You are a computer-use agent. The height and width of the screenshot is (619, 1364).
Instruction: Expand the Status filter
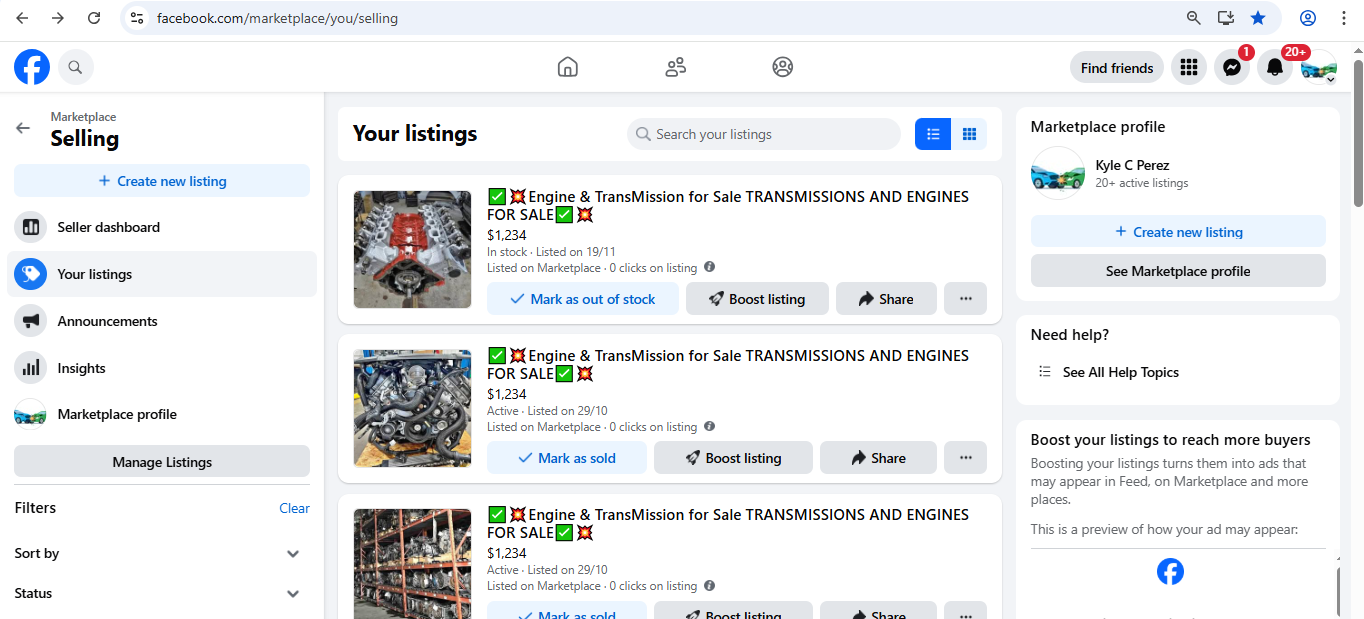[162, 593]
